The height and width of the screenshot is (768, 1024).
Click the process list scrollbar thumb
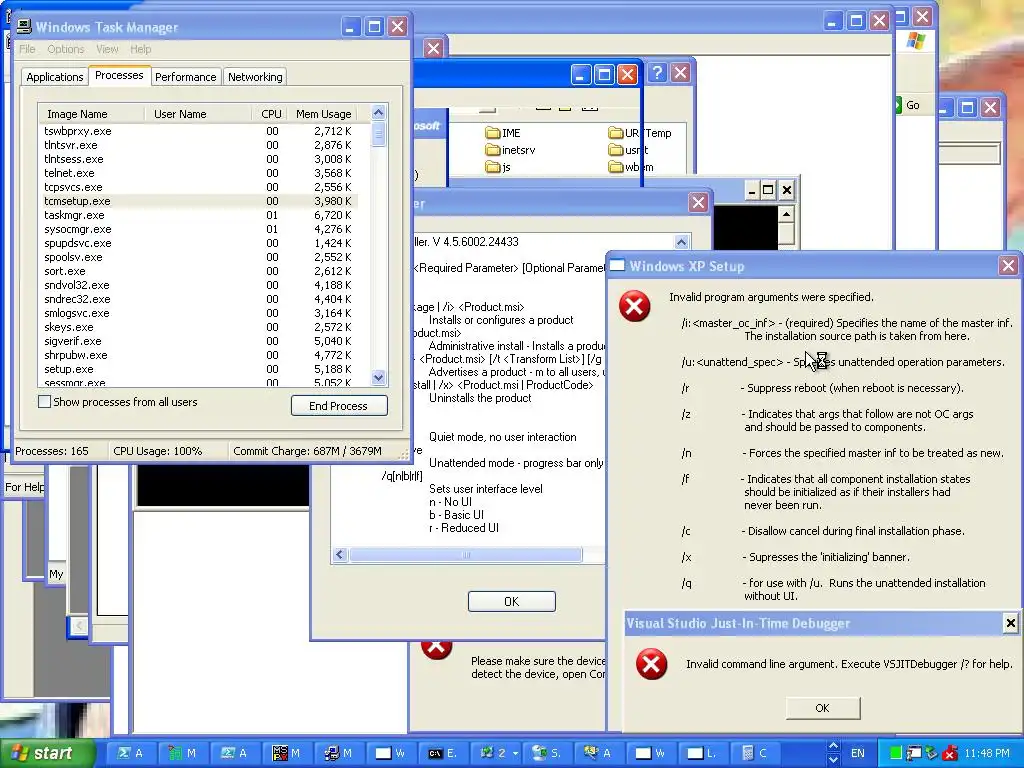pyautogui.click(x=378, y=135)
